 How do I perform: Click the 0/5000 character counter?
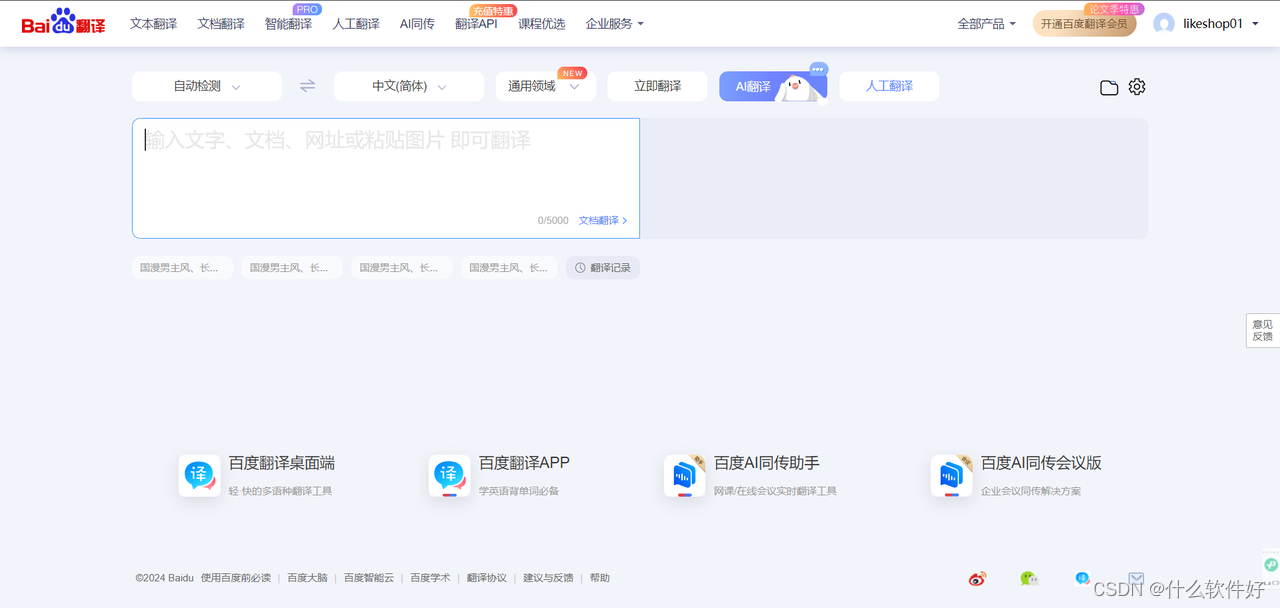pyautogui.click(x=553, y=220)
